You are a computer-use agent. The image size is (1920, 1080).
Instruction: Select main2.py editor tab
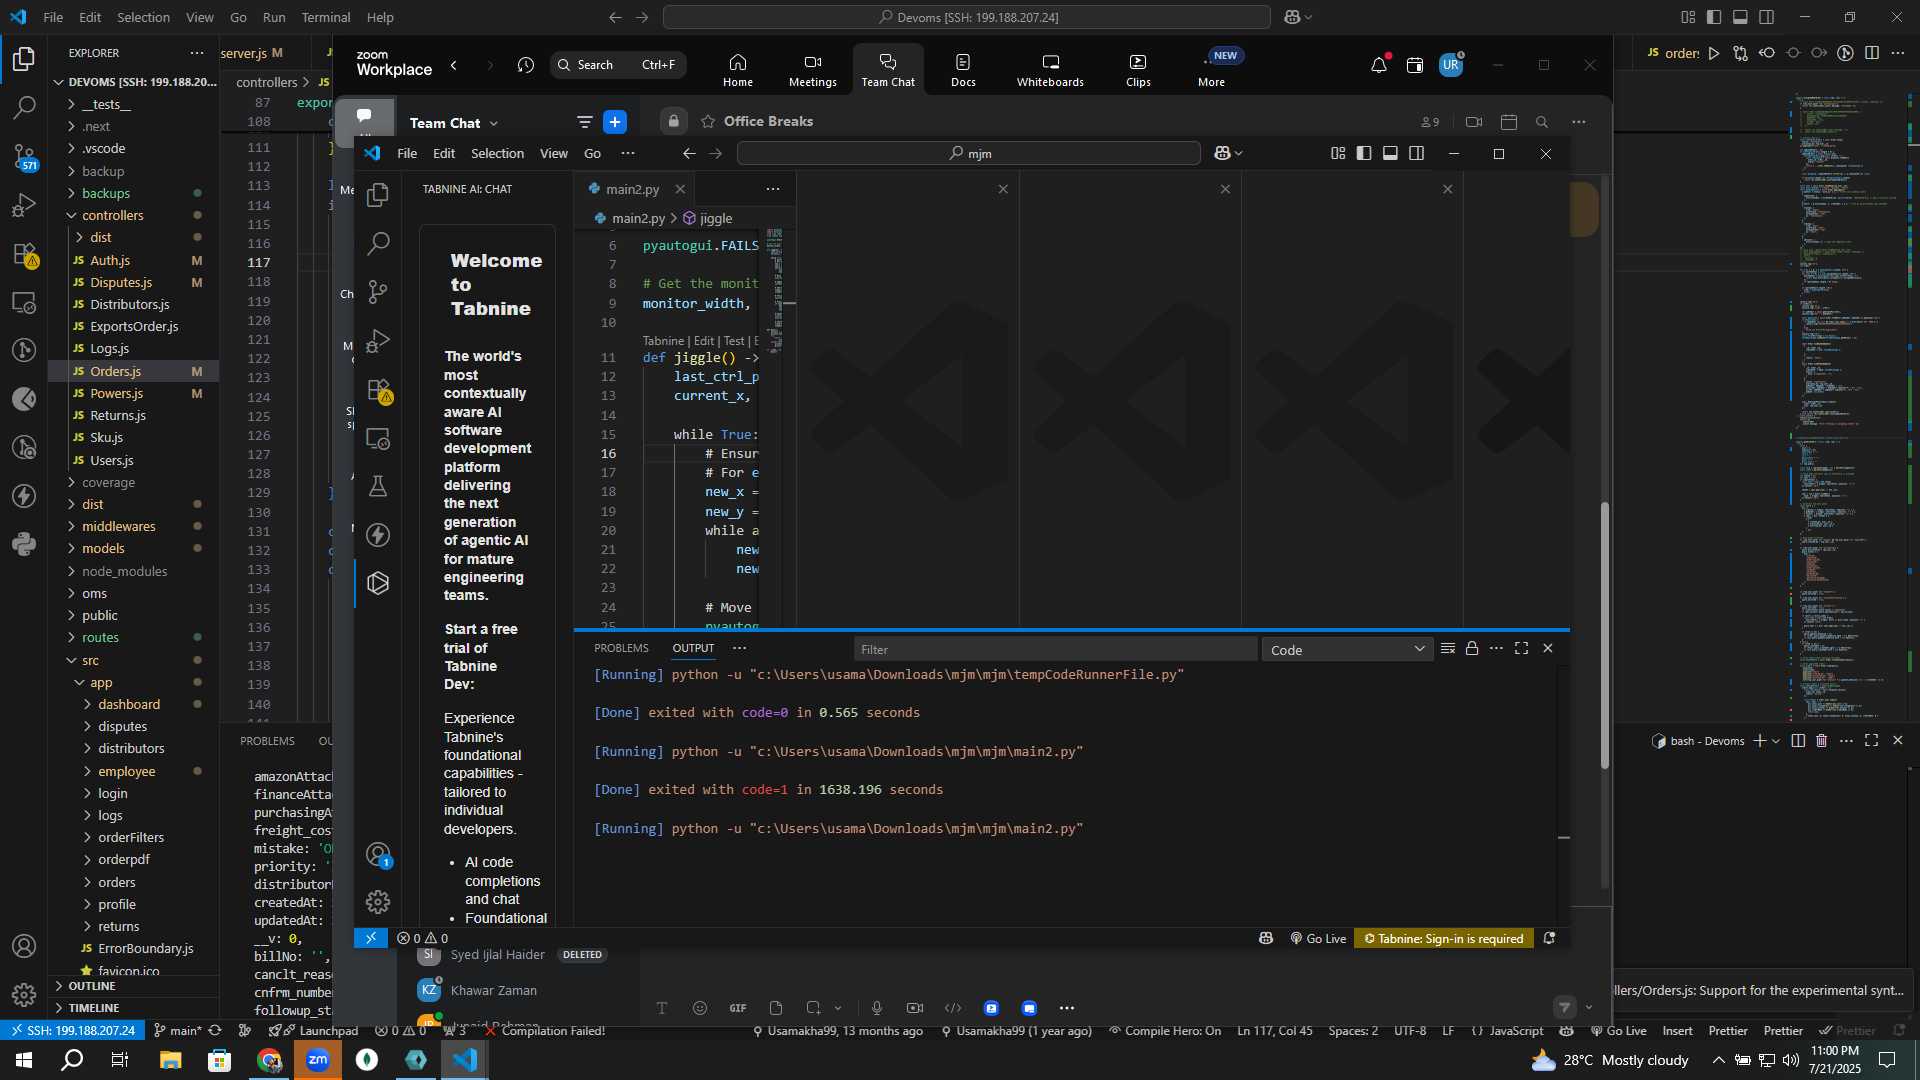coord(633,189)
